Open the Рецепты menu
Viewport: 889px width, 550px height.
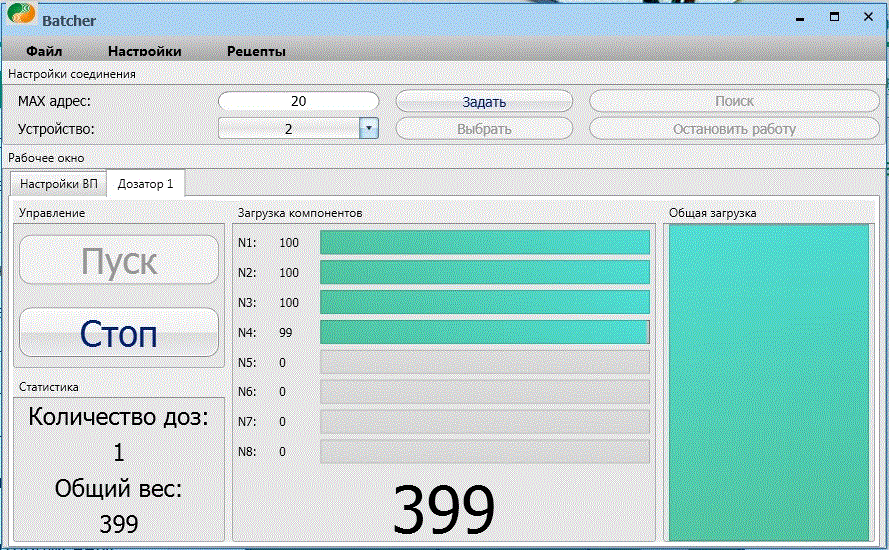(256, 51)
